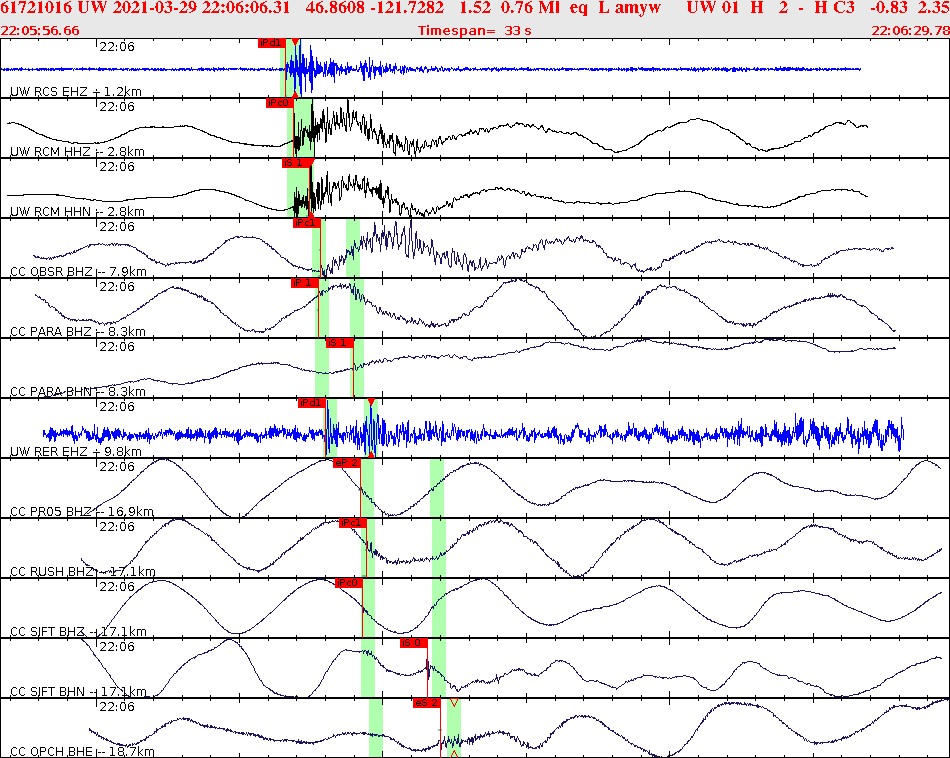The height and width of the screenshot is (758, 950).
Task: Select the iPc0 pick flag on SJFT BHZ
Action: click(347, 581)
